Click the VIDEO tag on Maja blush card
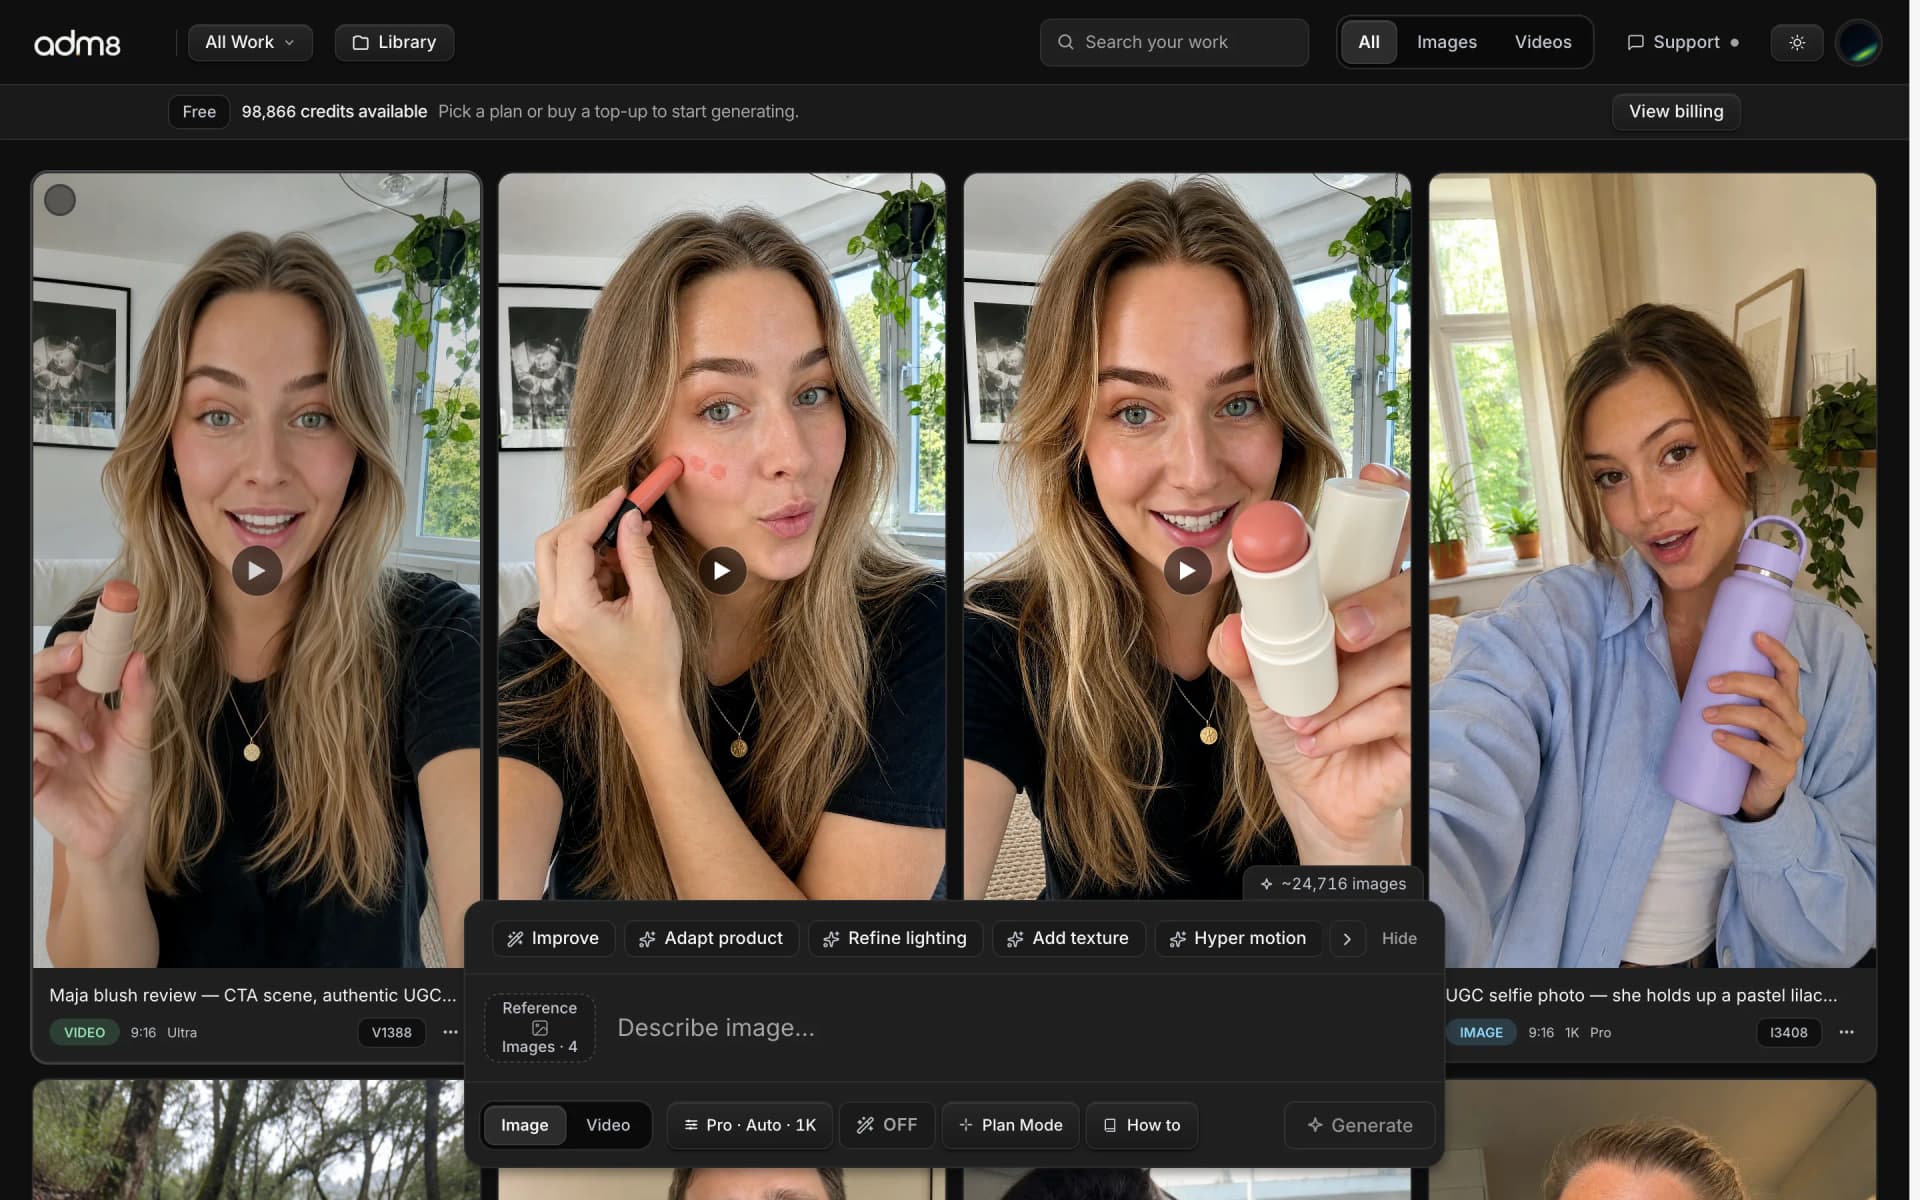 84,1032
